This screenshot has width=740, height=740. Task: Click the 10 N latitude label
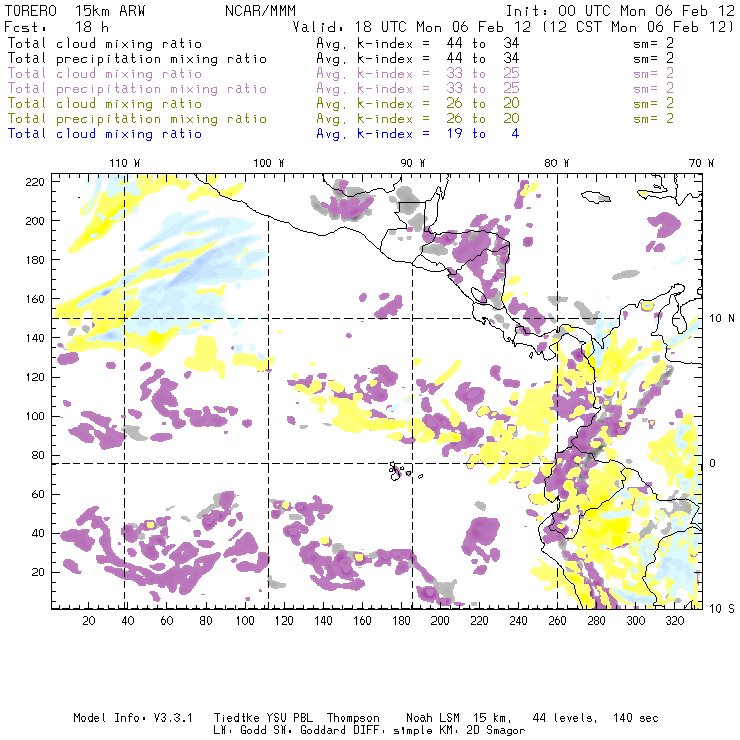coord(720,318)
